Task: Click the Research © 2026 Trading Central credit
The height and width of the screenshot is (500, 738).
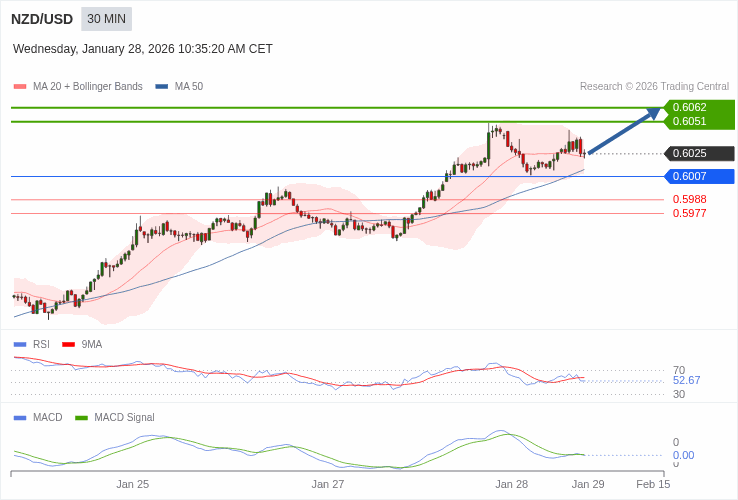Action: (654, 87)
